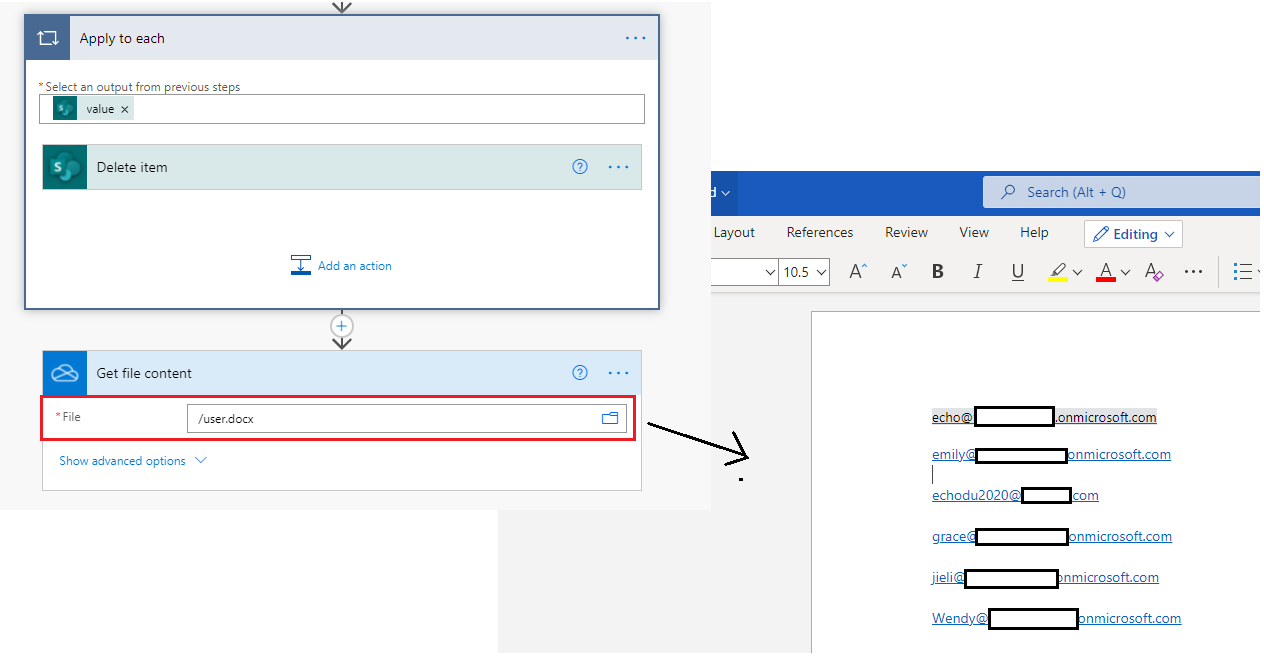The height and width of the screenshot is (665, 1264).
Task: Expand Show advanced options
Action: (x=133, y=461)
